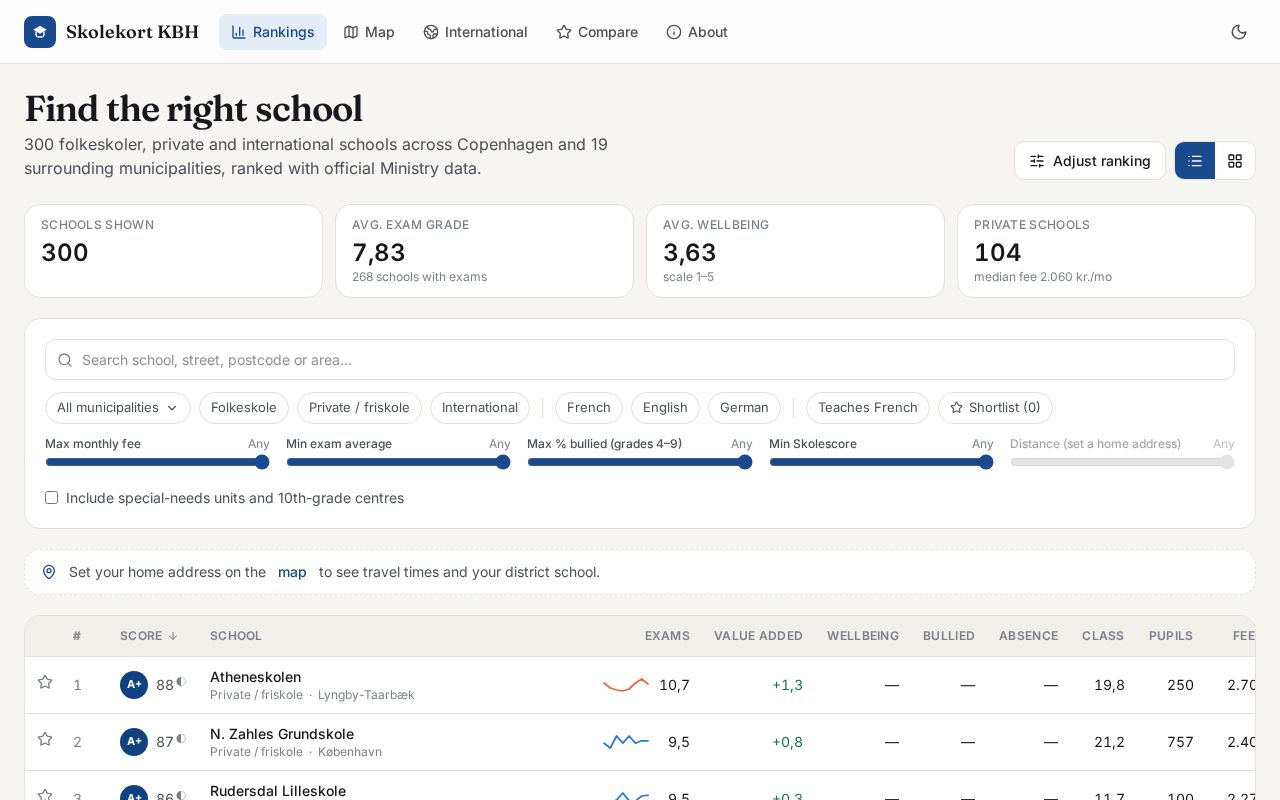The image size is (1280, 800).
Task: Sort table by Wellbeing column header
Action: (x=863, y=636)
